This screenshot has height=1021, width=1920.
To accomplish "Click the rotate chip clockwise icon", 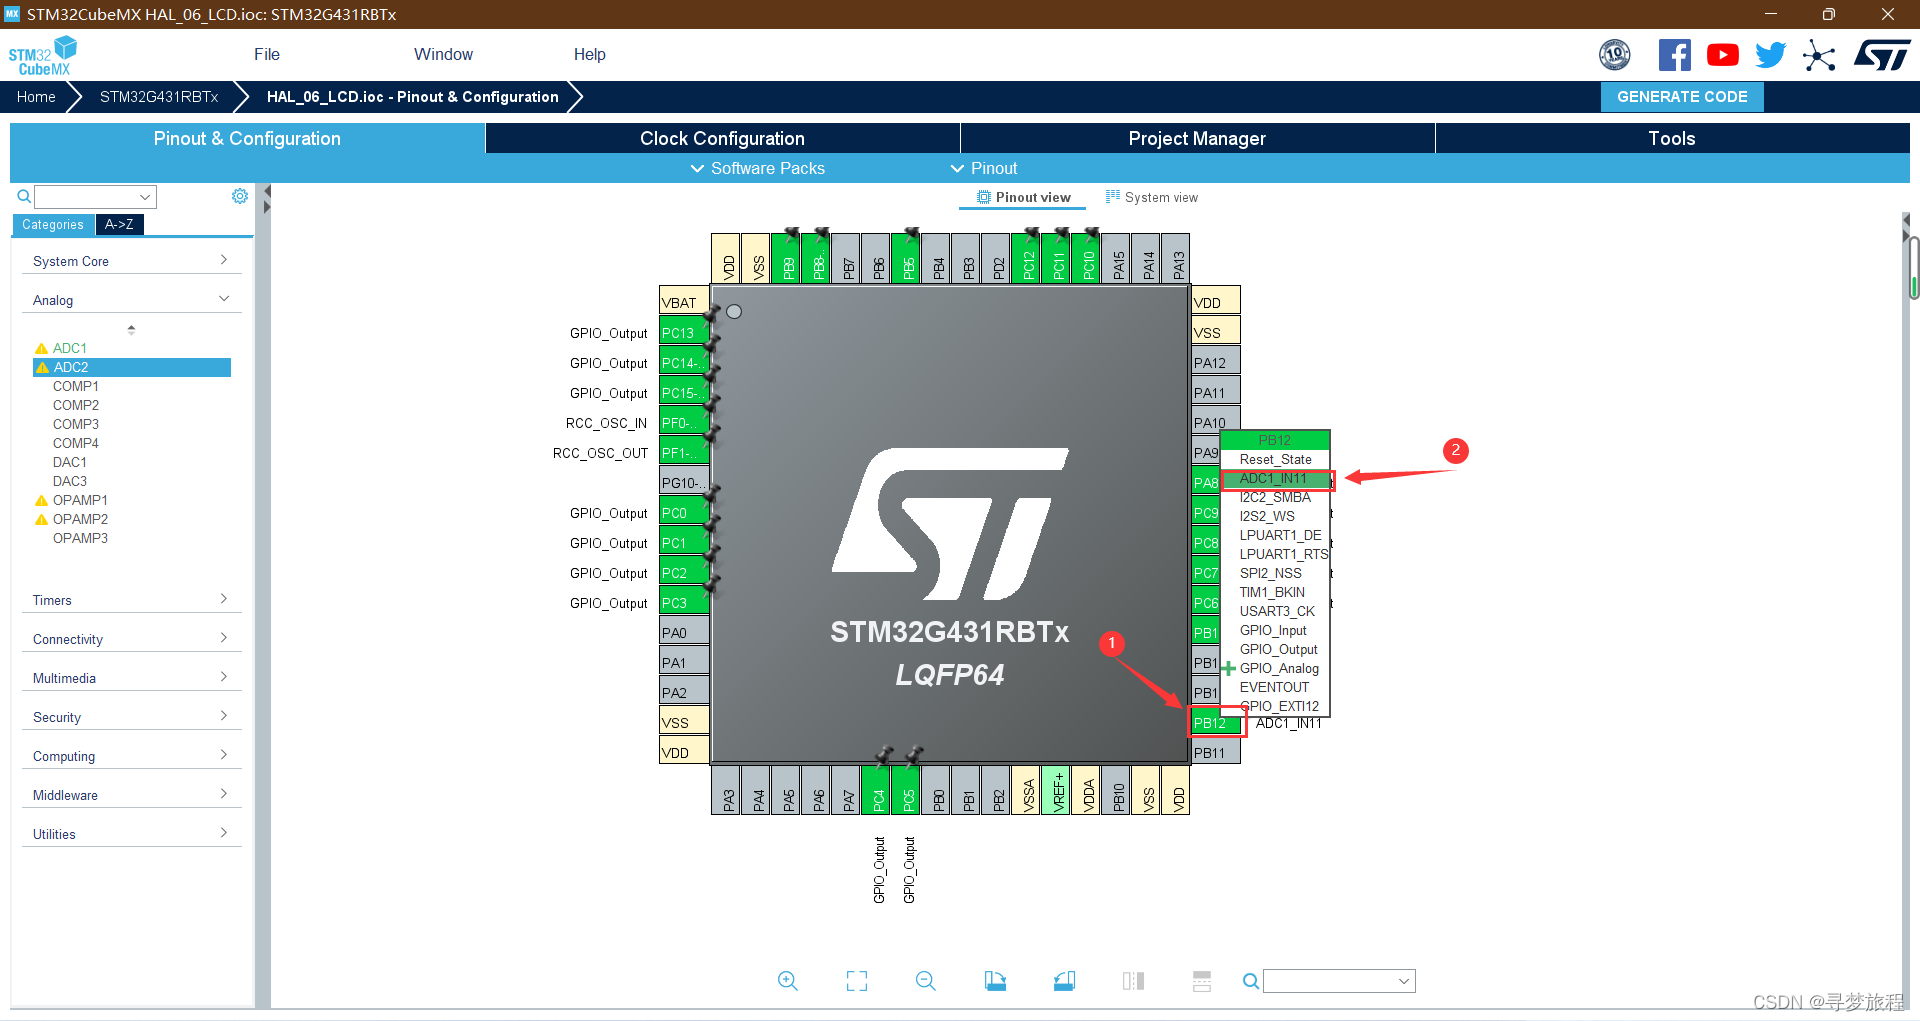I will 995,981.
